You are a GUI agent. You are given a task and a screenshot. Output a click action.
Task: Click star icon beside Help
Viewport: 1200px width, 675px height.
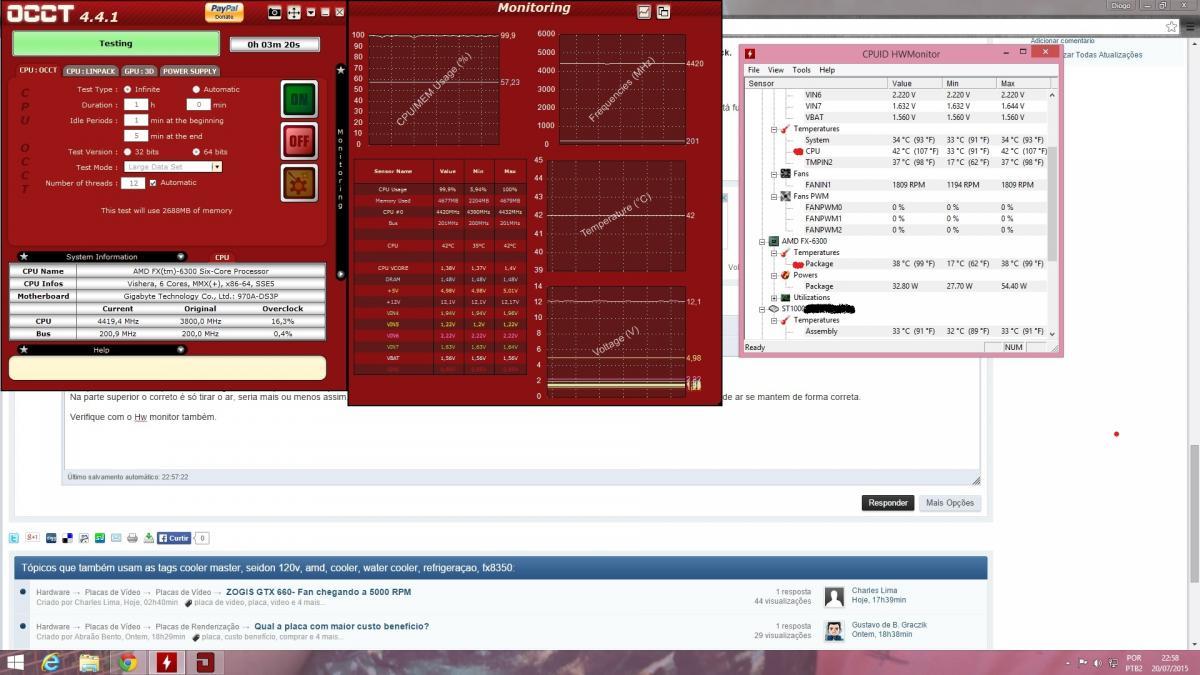23,350
